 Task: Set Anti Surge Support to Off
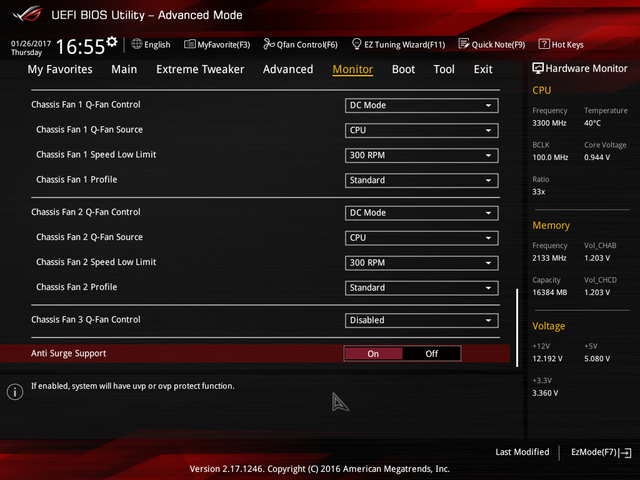[431, 353]
